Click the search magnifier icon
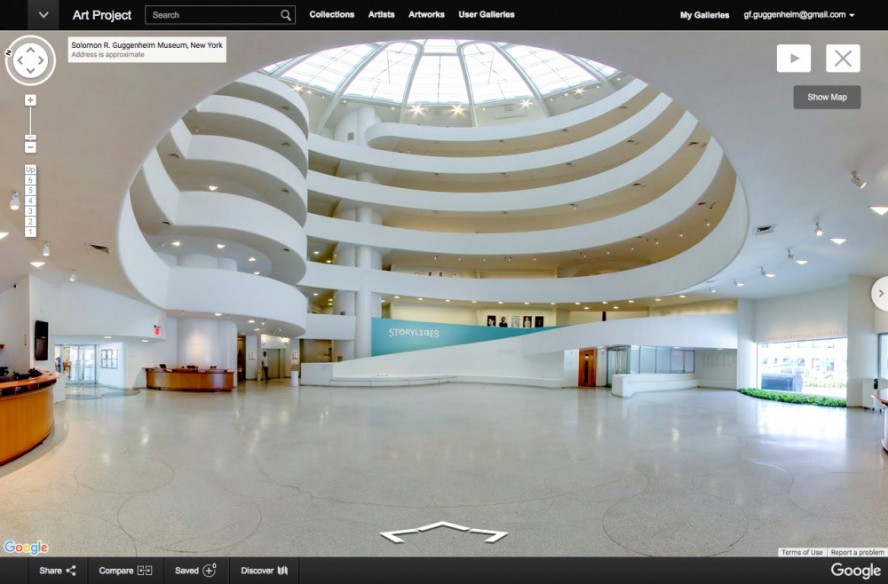Image resolution: width=888 pixels, height=584 pixels. point(286,15)
